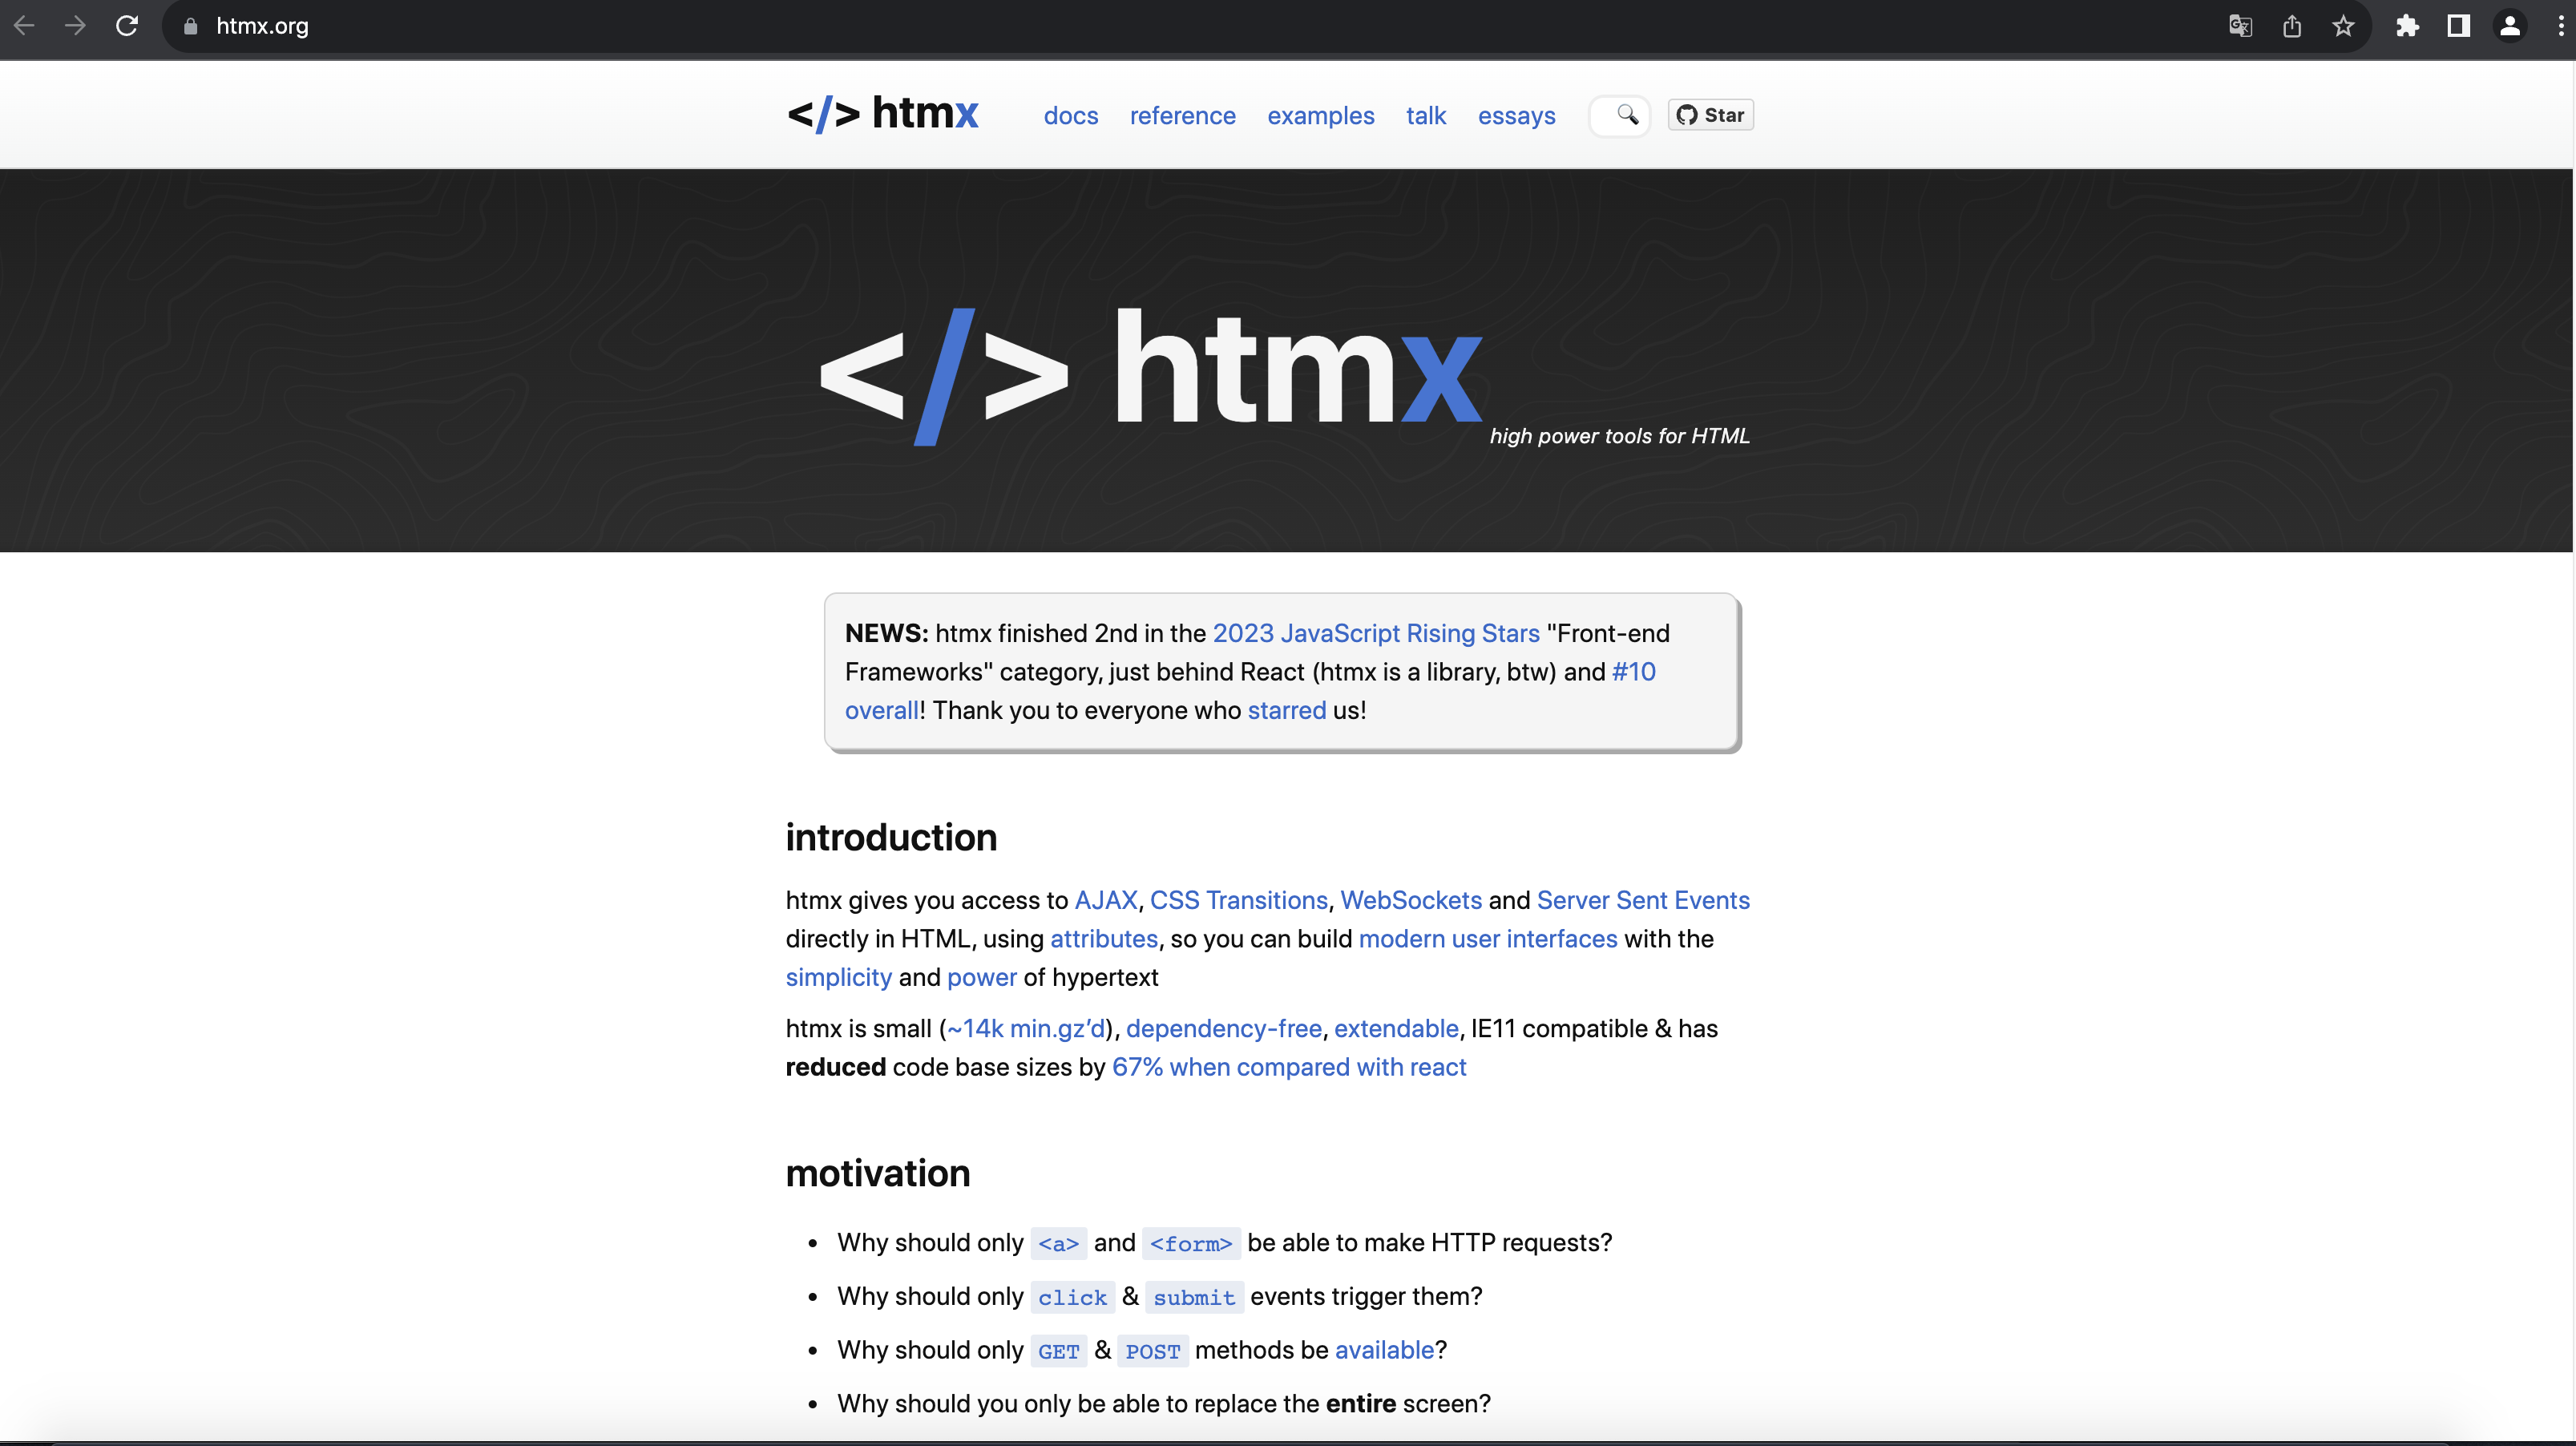Click the 'available' link in motivation

coord(1384,1350)
